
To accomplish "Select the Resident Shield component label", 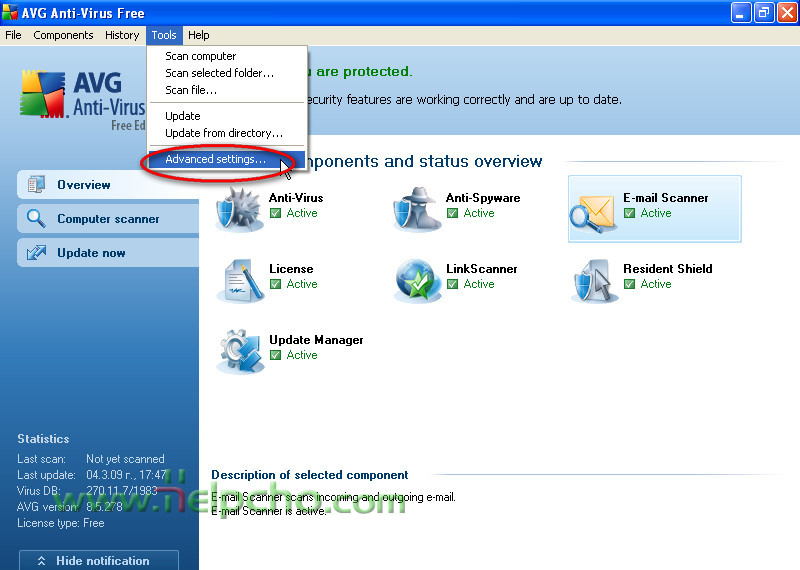I will [x=668, y=269].
